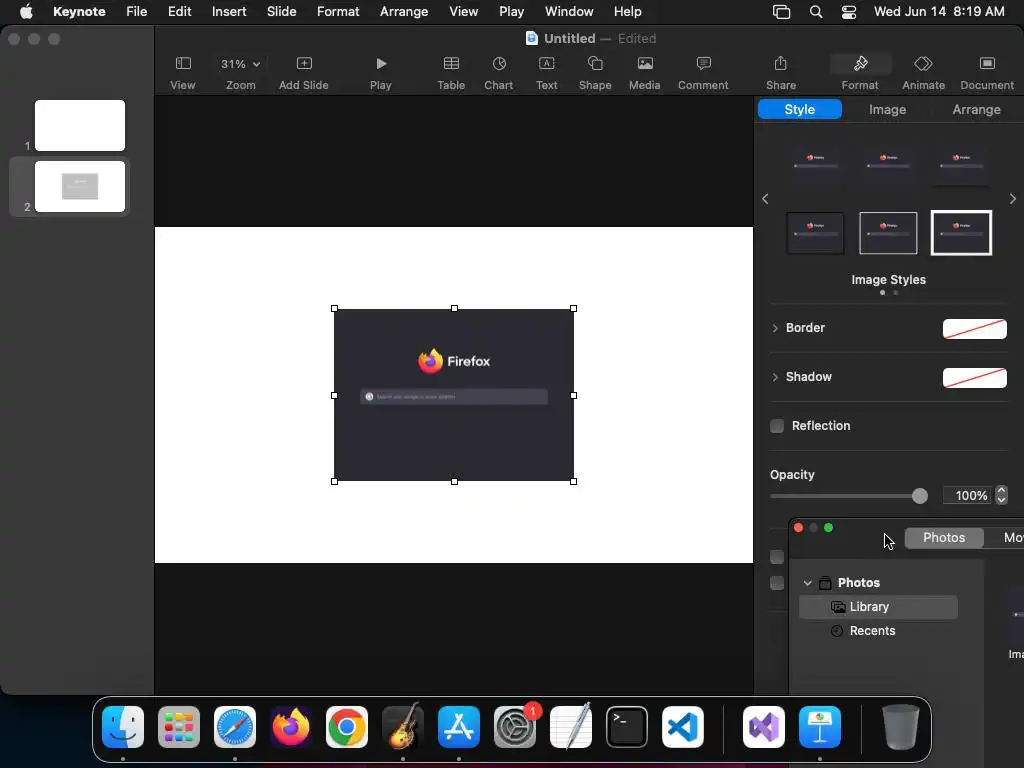Open the Insert menu
The width and height of the screenshot is (1024, 768).
(229, 12)
